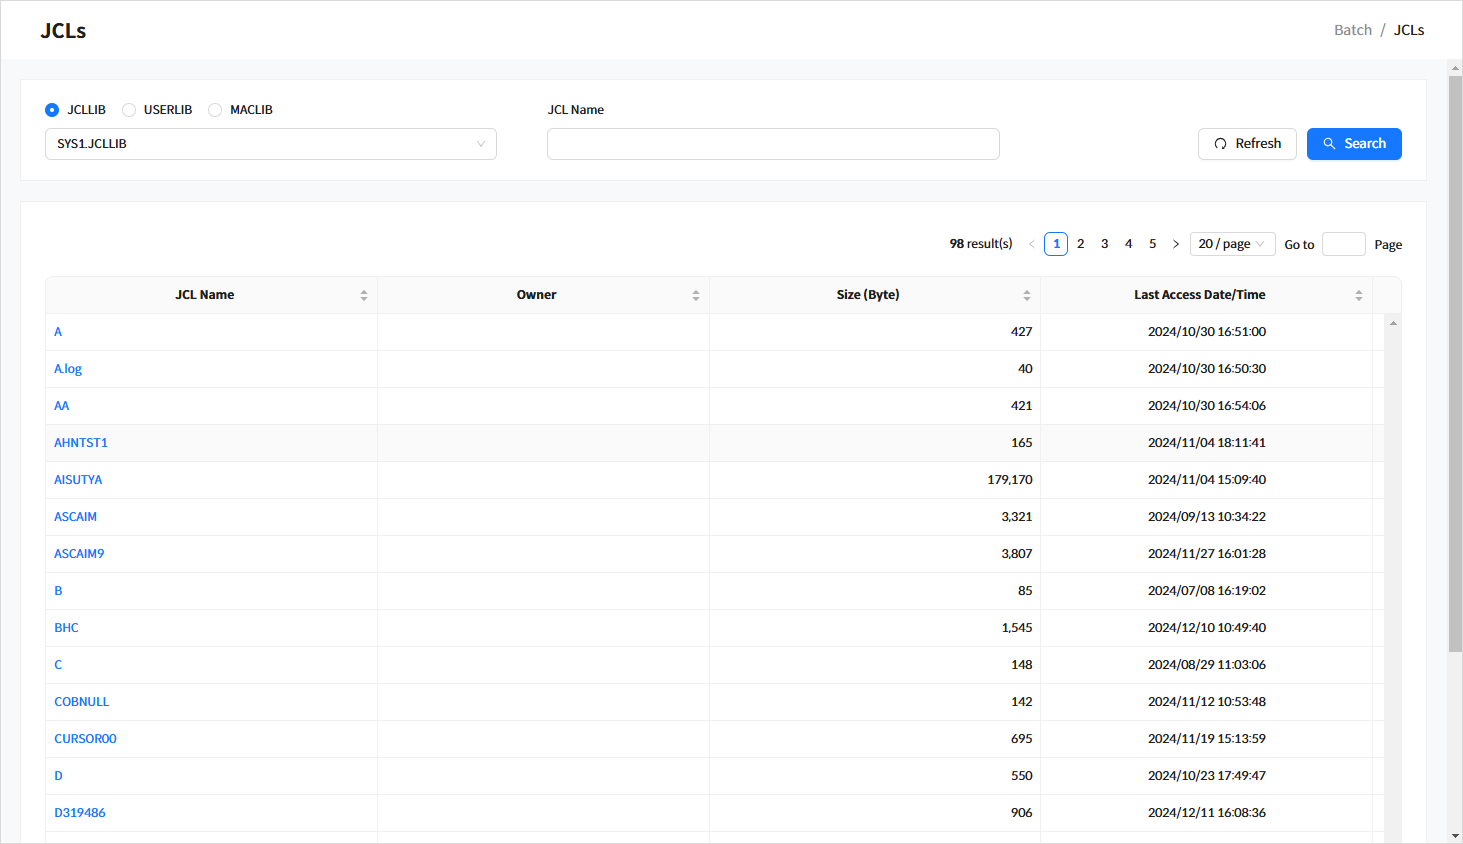Hit the Refresh button

(1247, 144)
